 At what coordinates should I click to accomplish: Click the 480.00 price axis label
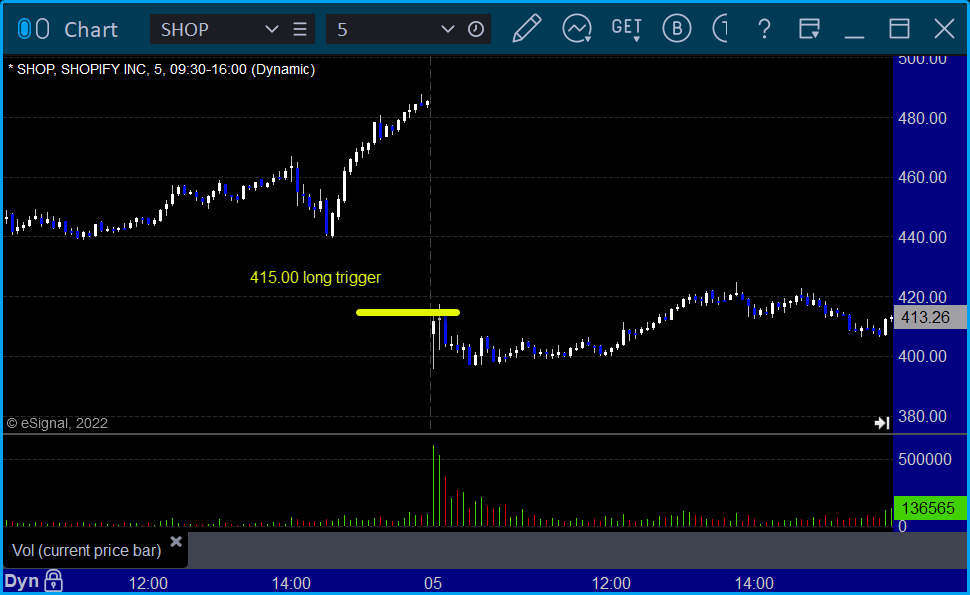pos(922,118)
